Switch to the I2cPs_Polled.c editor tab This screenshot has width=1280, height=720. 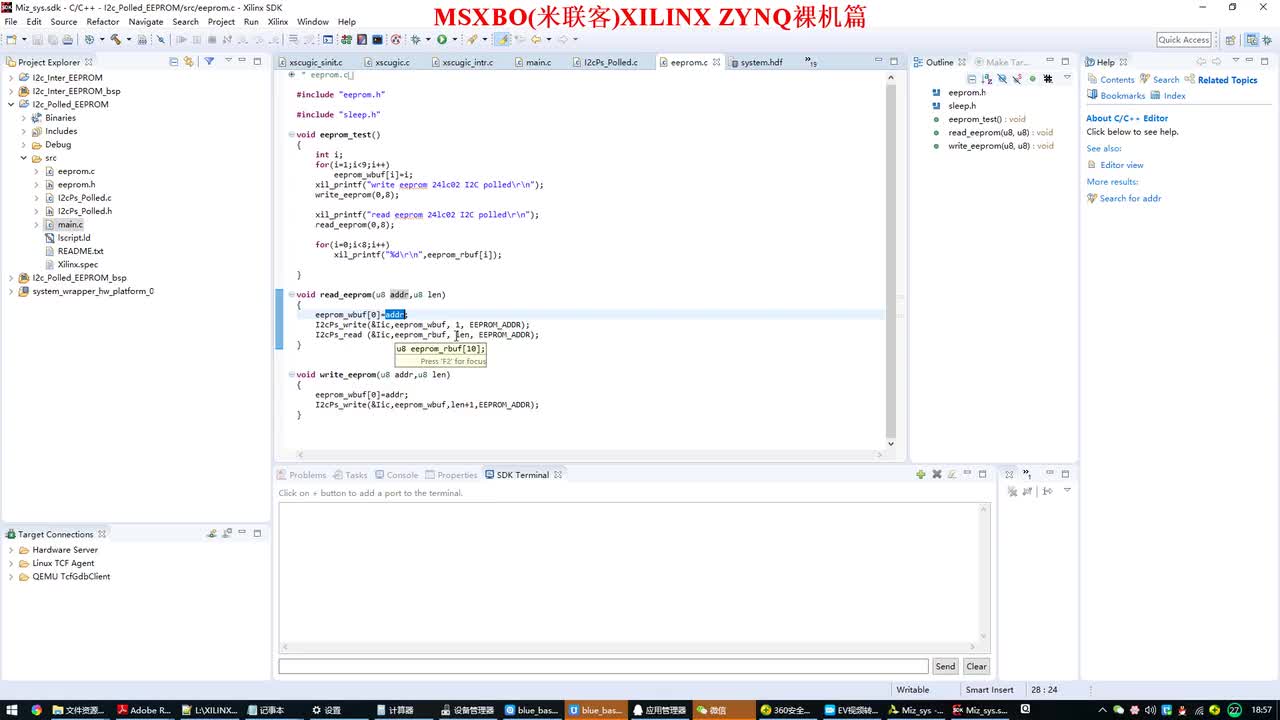(610, 62)
